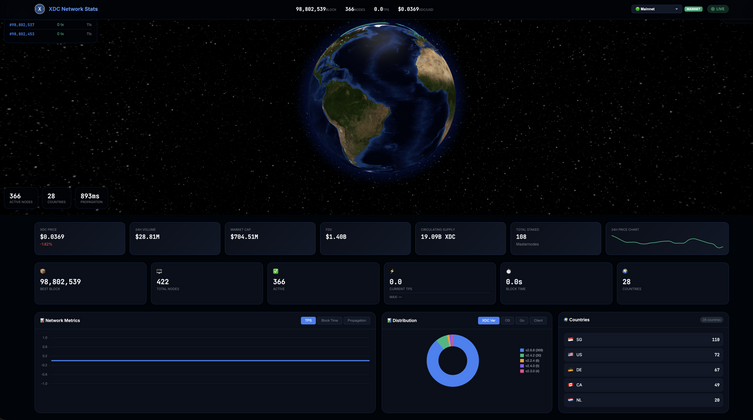The height and width of the screenshot is (420, 753).
Task: Click the Best Block box icon
Action: click(43, 271)
